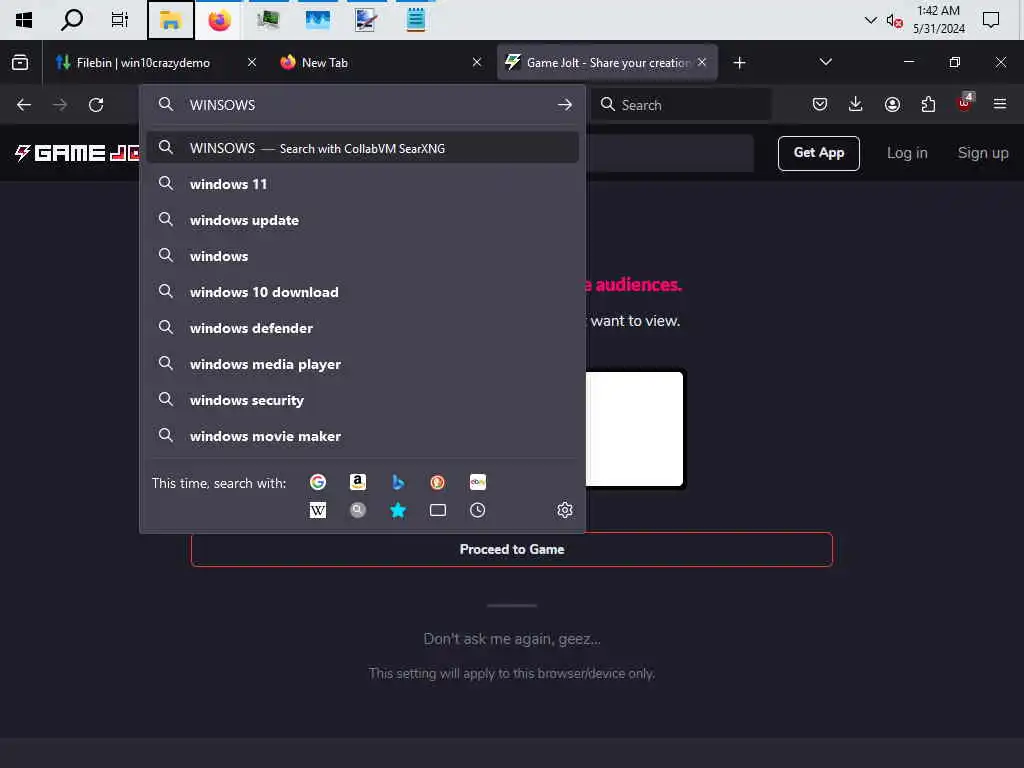Select the Game Jolt tab
The image size is (1024, 768).
[x=607, y=63]
